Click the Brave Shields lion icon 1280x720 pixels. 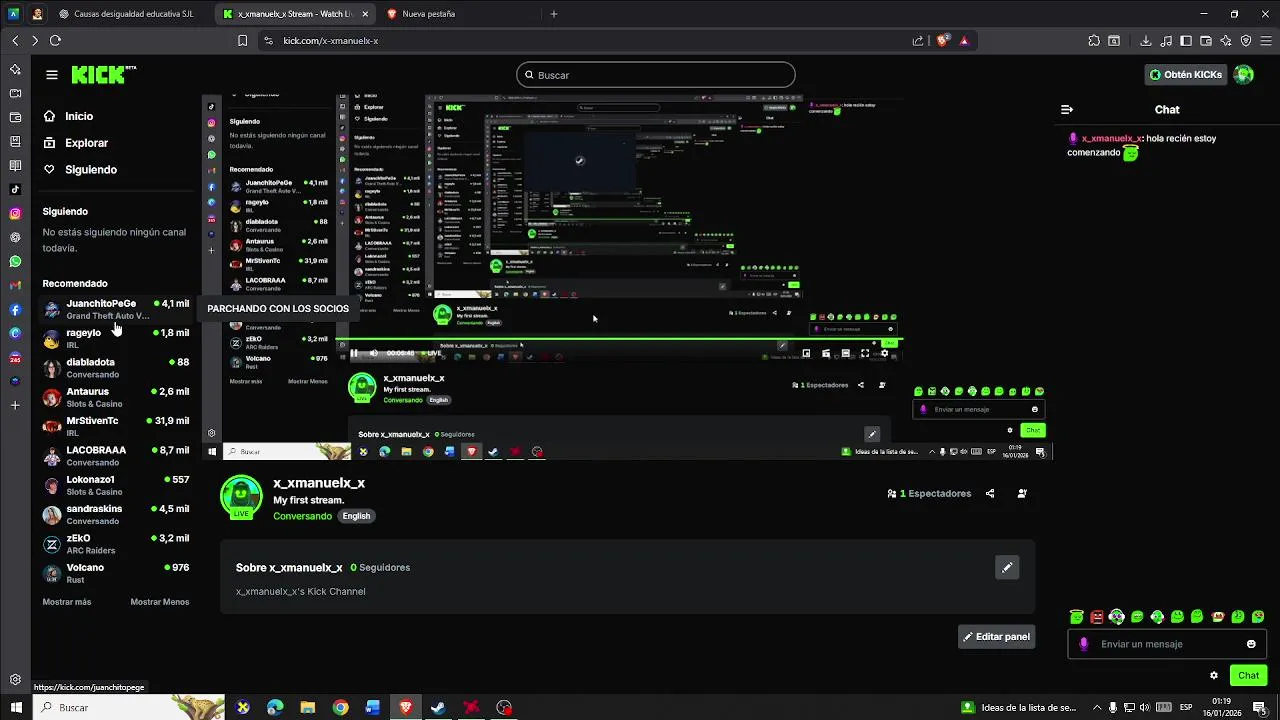[942, 41]
